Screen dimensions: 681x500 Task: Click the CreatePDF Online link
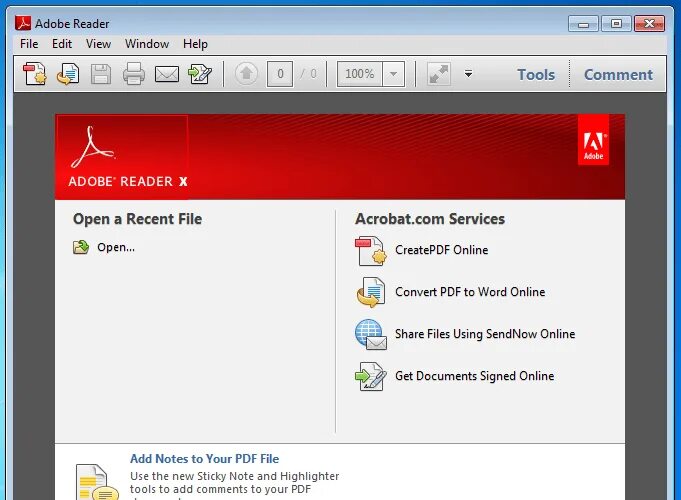coord(441,250)
